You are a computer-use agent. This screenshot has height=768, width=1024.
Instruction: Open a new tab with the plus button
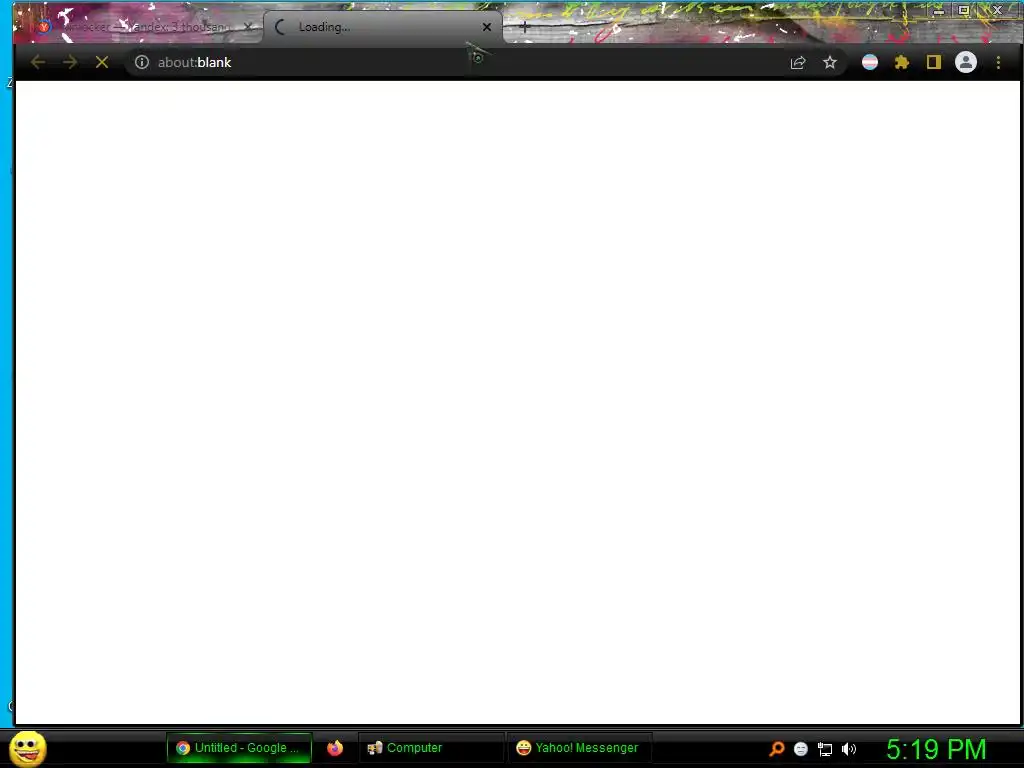(x=524, y=27)
